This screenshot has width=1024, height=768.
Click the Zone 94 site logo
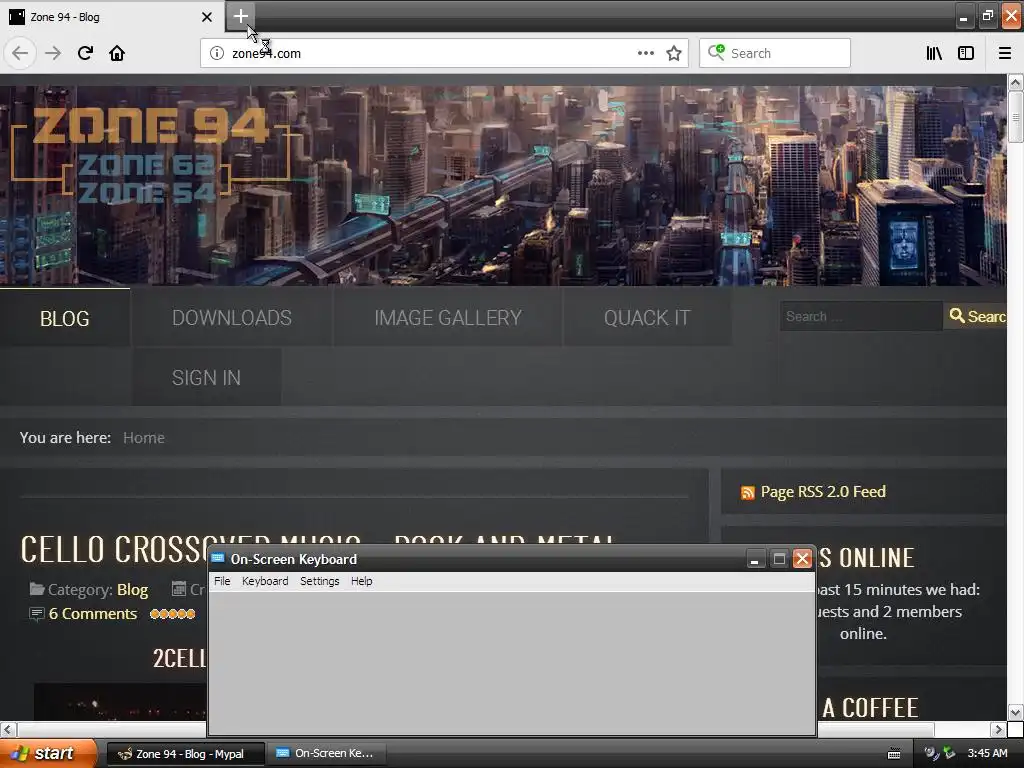tap(150, 154)
